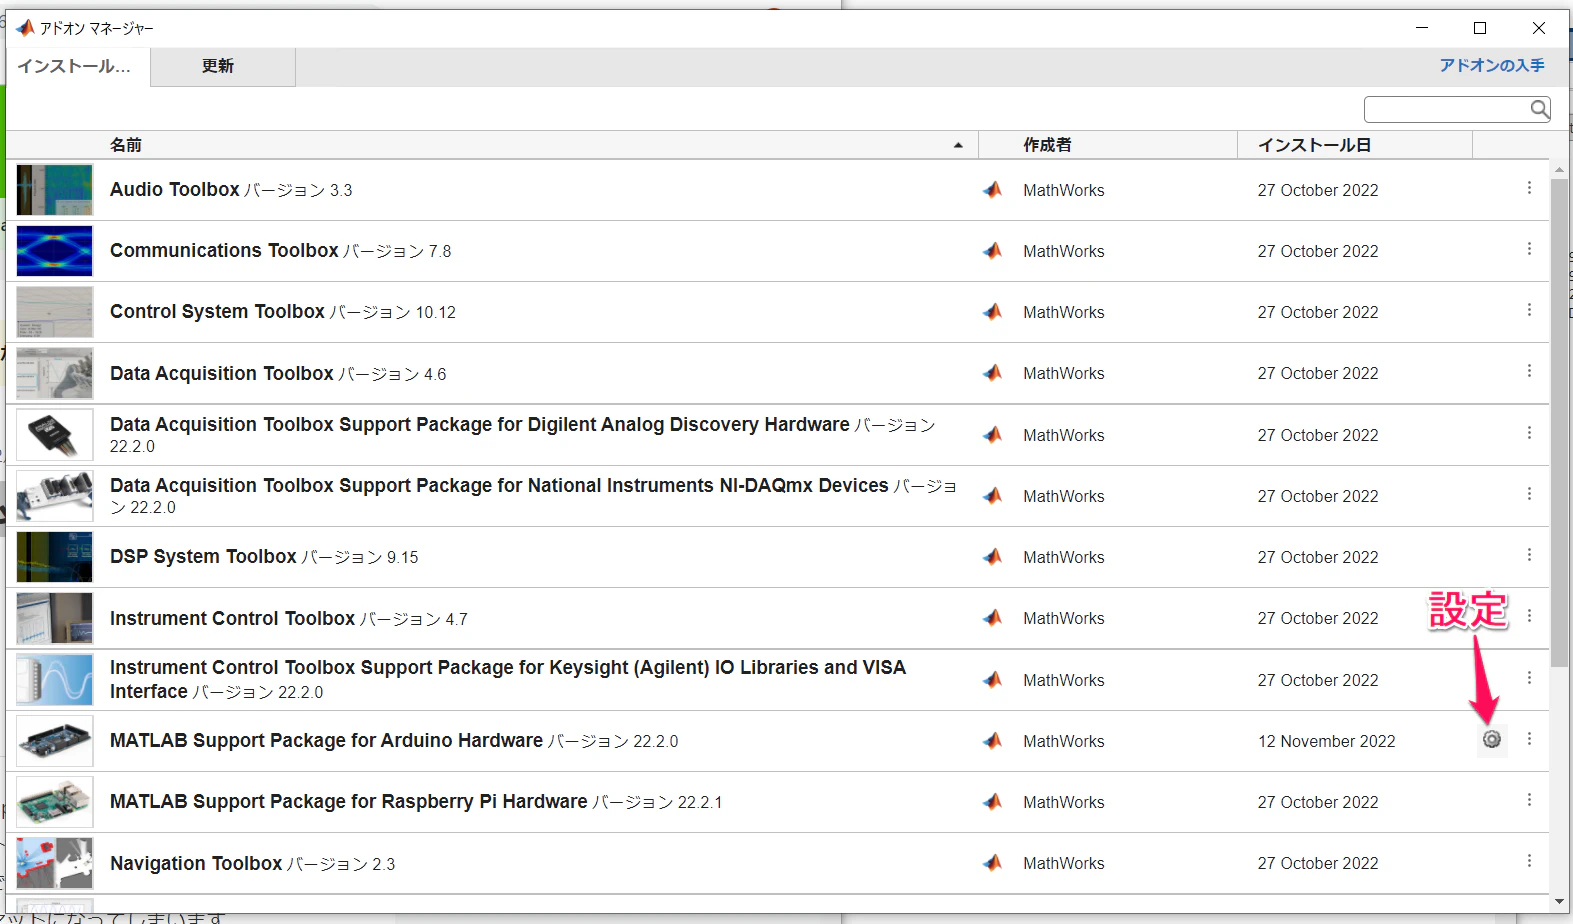Select Audio Toolbox name text
Screen dimensions: 1573x924
pyautogui.click(x=175, y=189)
